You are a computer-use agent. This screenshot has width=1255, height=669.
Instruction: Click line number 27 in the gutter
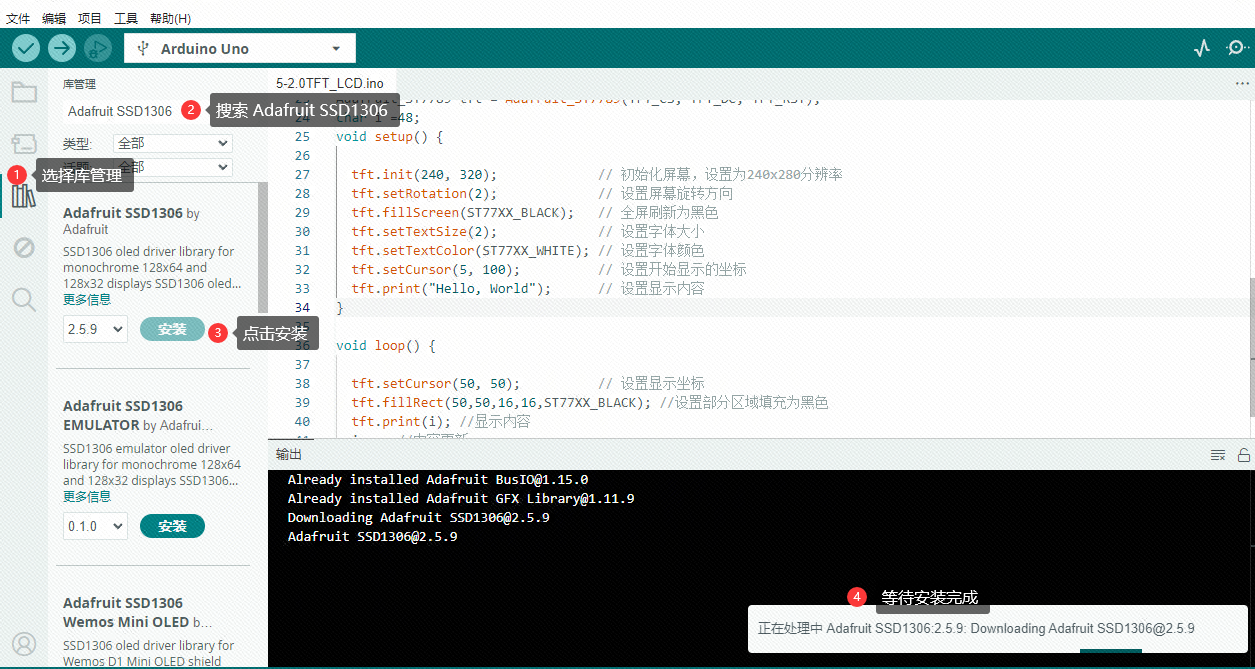pyautogui.click(x=302, y=174)
